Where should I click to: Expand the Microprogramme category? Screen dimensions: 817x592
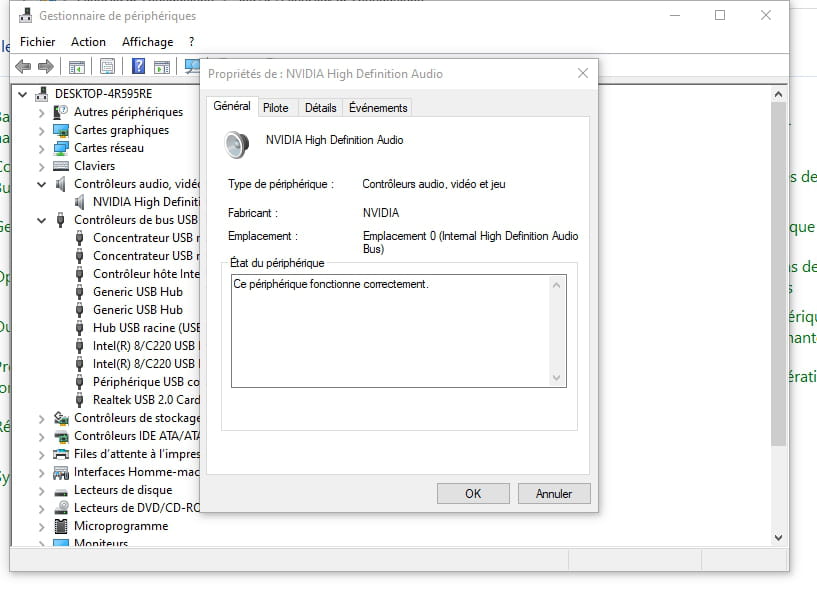42,526
